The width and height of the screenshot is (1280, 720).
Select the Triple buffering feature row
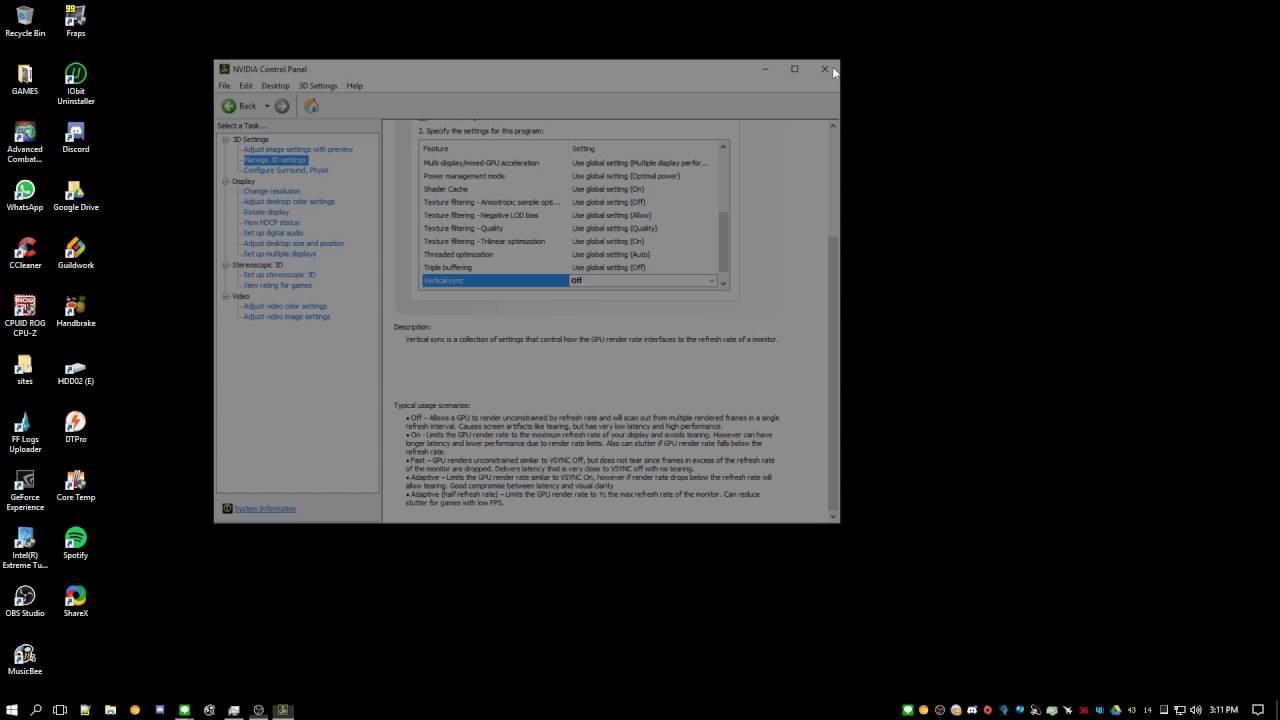point(568,267)
